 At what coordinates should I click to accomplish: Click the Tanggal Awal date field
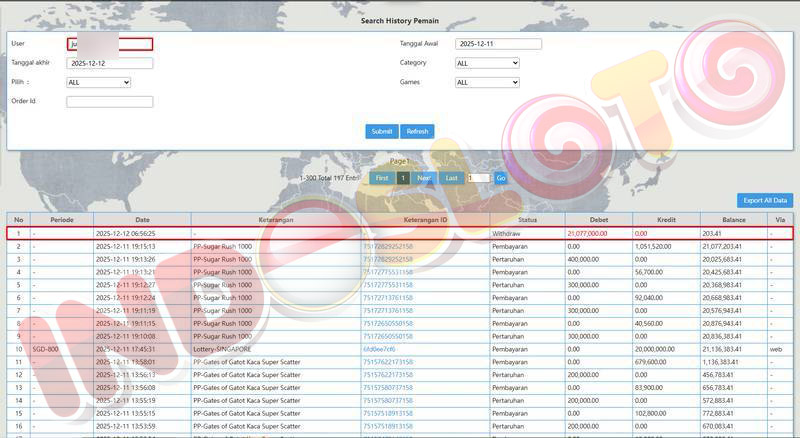pos(498,44)
